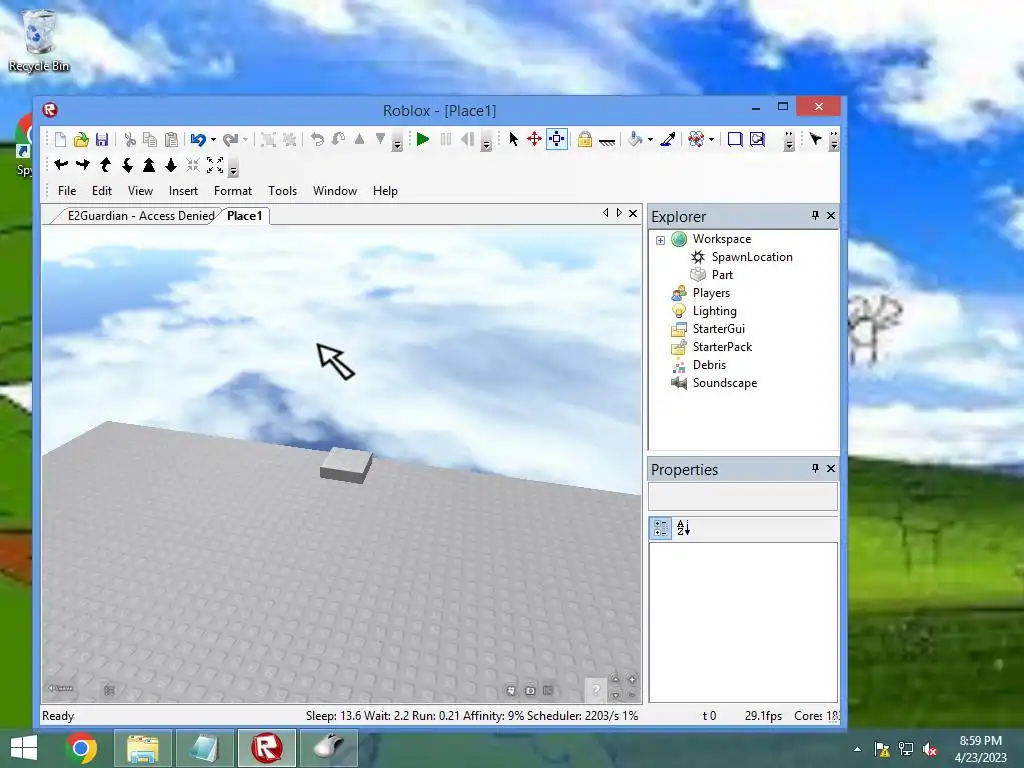Screen dimensions: 1024x768
Task: Pan the camera left with the curved arrow
Action: (61, 165)
